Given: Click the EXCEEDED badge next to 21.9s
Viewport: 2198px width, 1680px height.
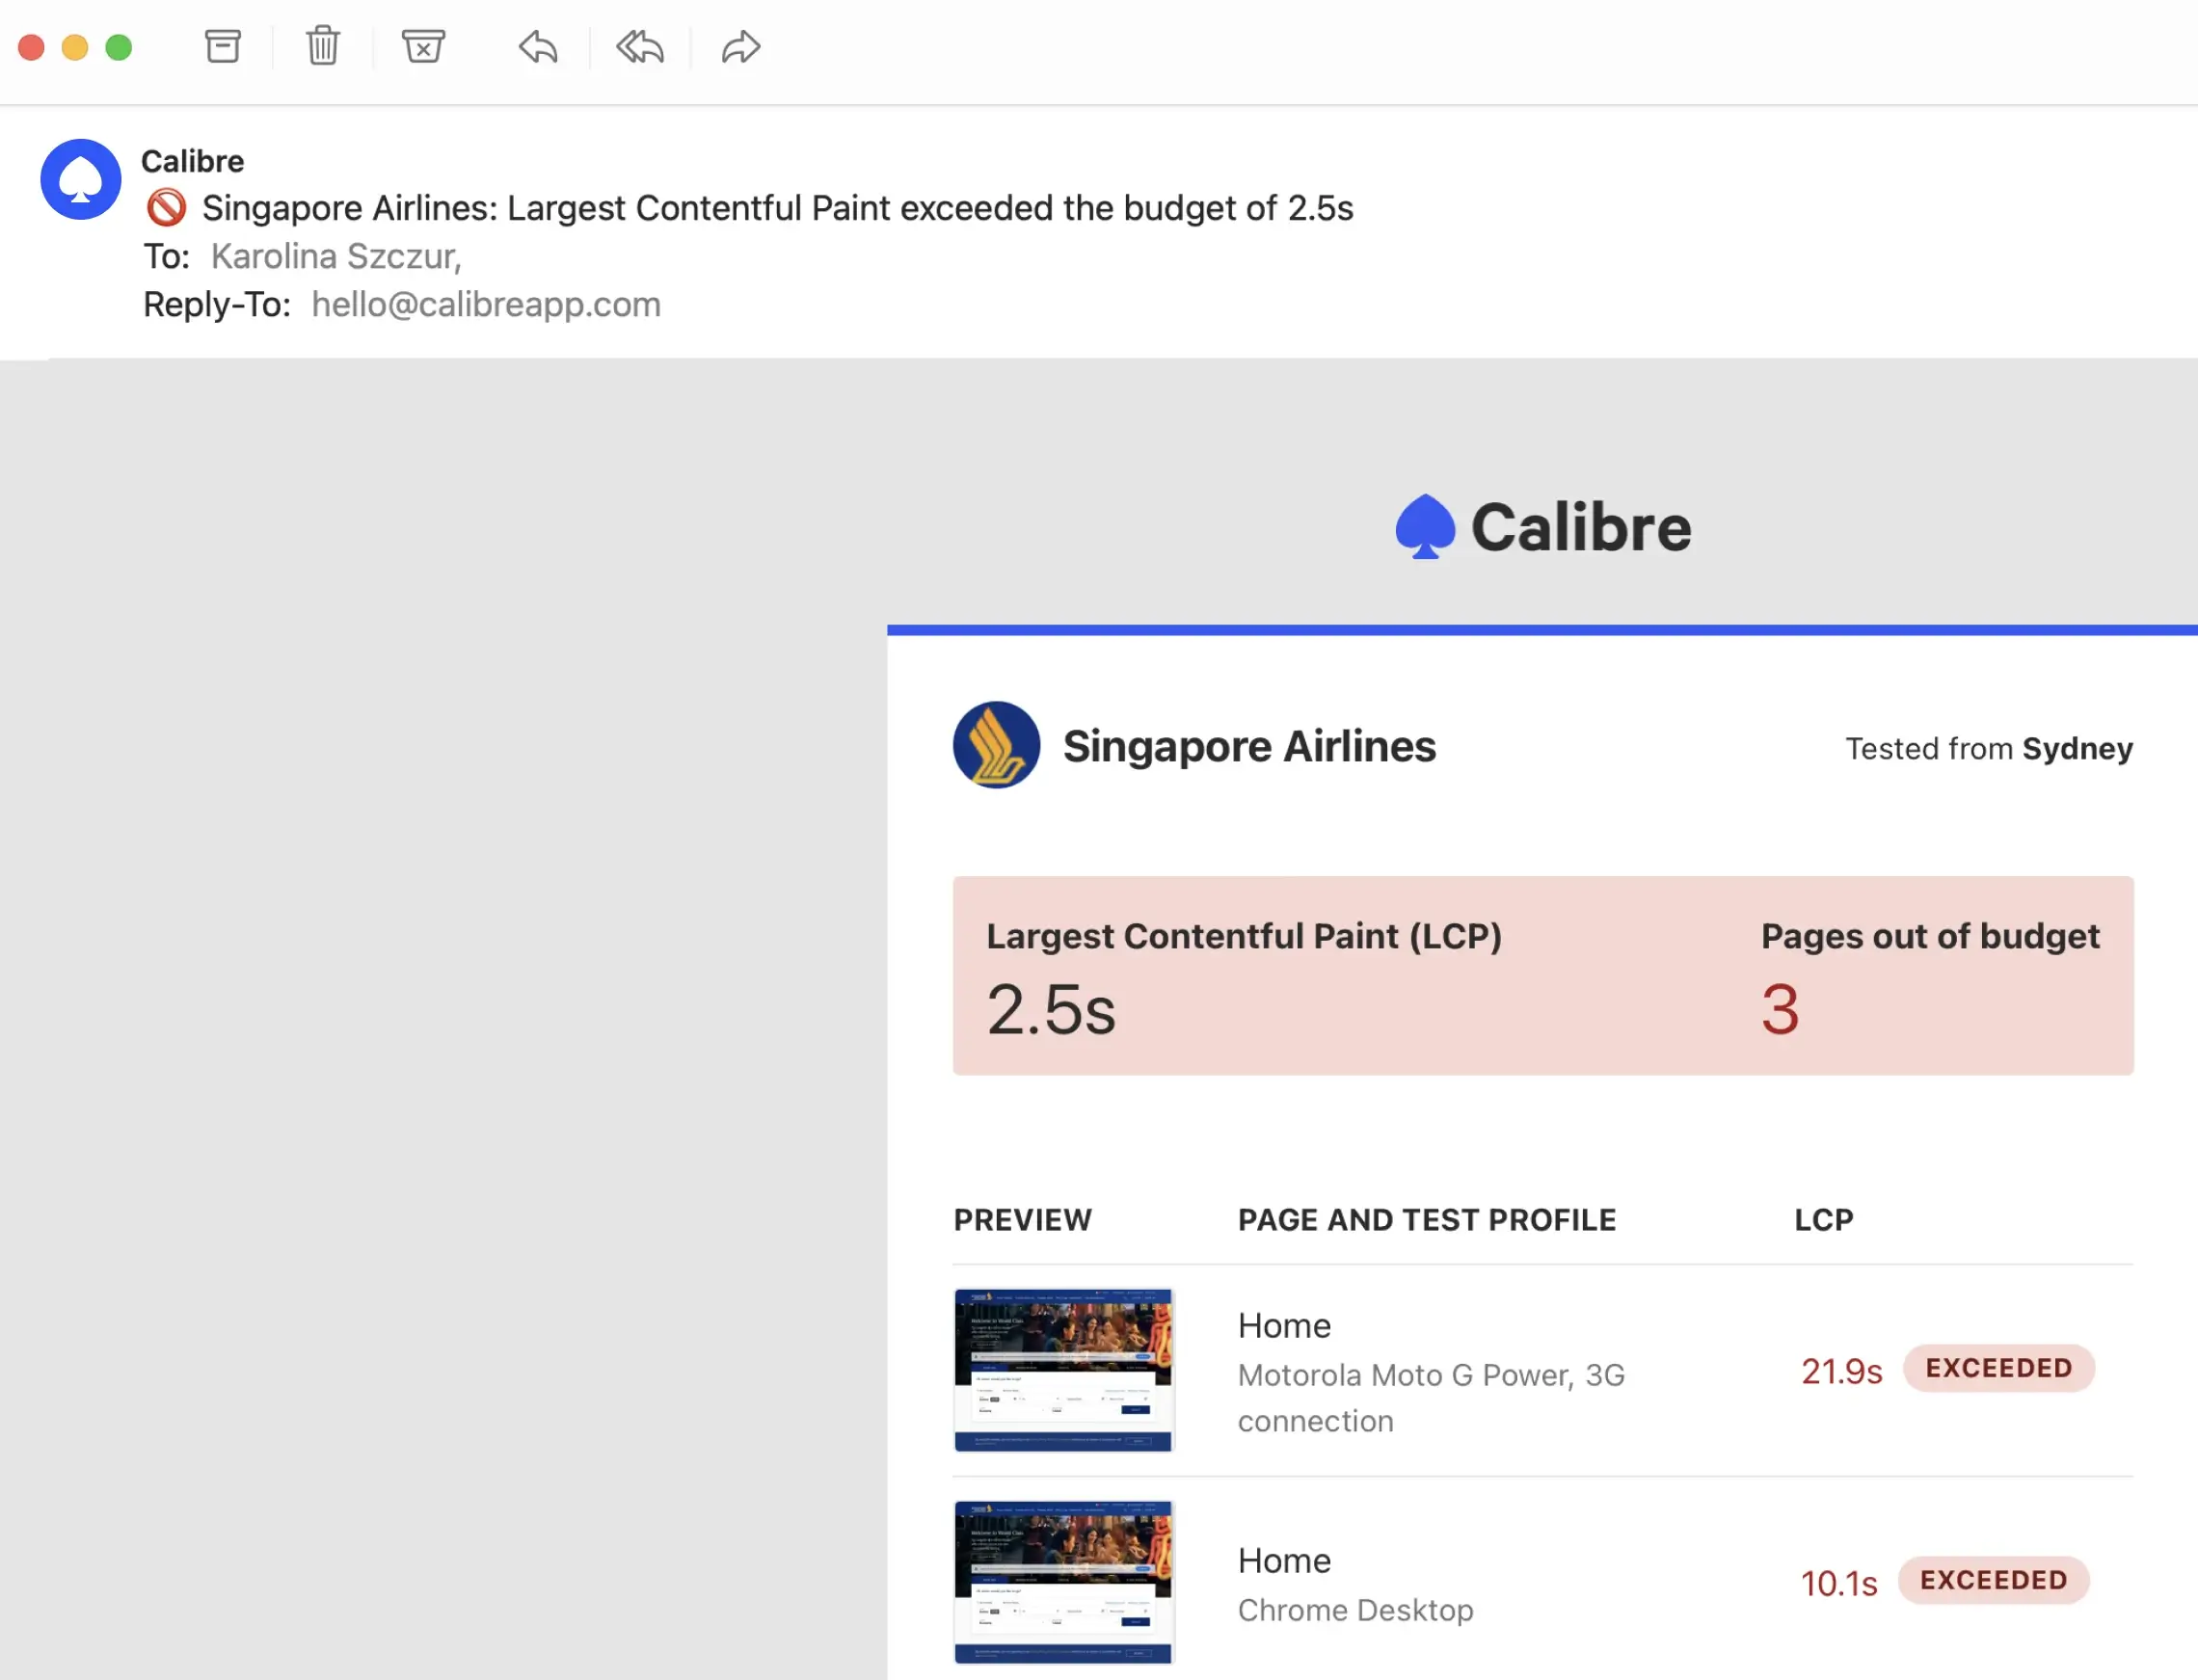Looking at the screenshot, I should pos(1998,1367).
